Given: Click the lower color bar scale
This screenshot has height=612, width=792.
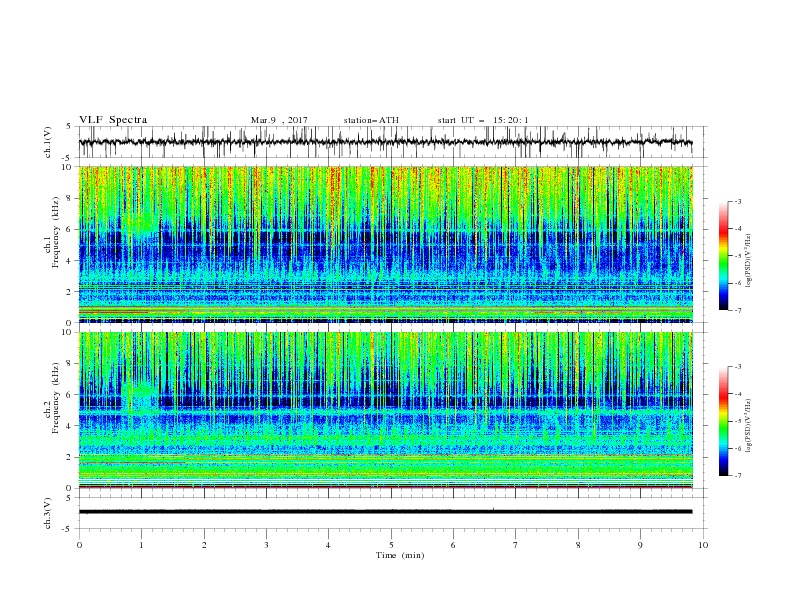Looking at the screenshot, I should (724, 421).
